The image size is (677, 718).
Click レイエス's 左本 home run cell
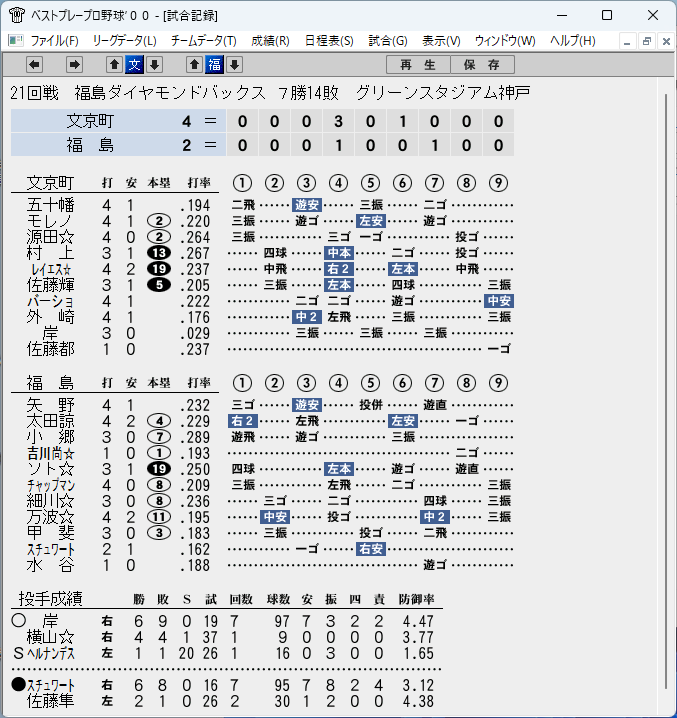coord(403,269)
